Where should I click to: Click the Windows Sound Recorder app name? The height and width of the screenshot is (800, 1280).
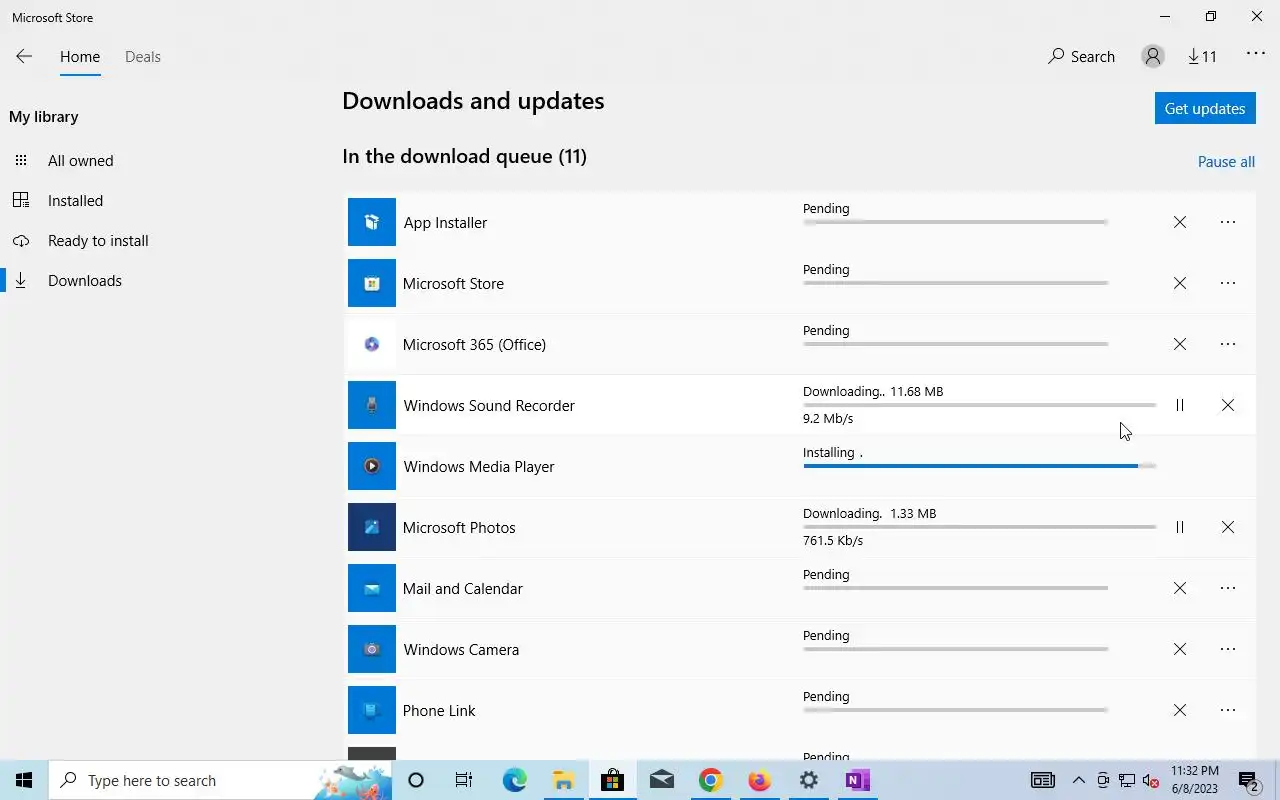tap(489, 406)
